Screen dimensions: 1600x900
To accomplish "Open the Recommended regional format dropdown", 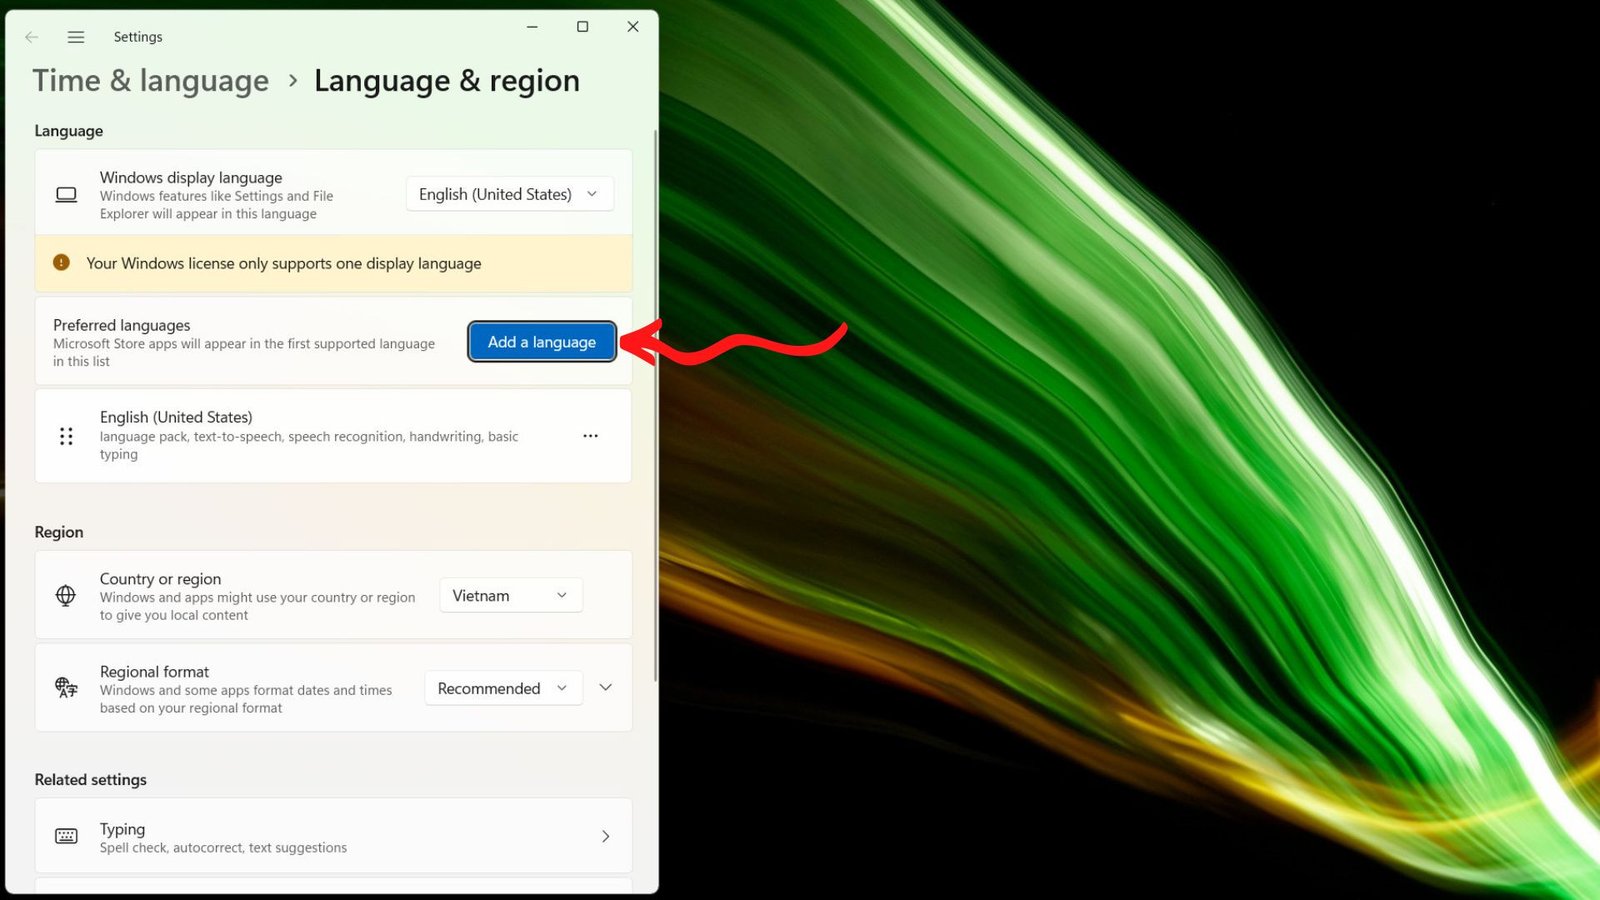I will click(x=503, y=688).
